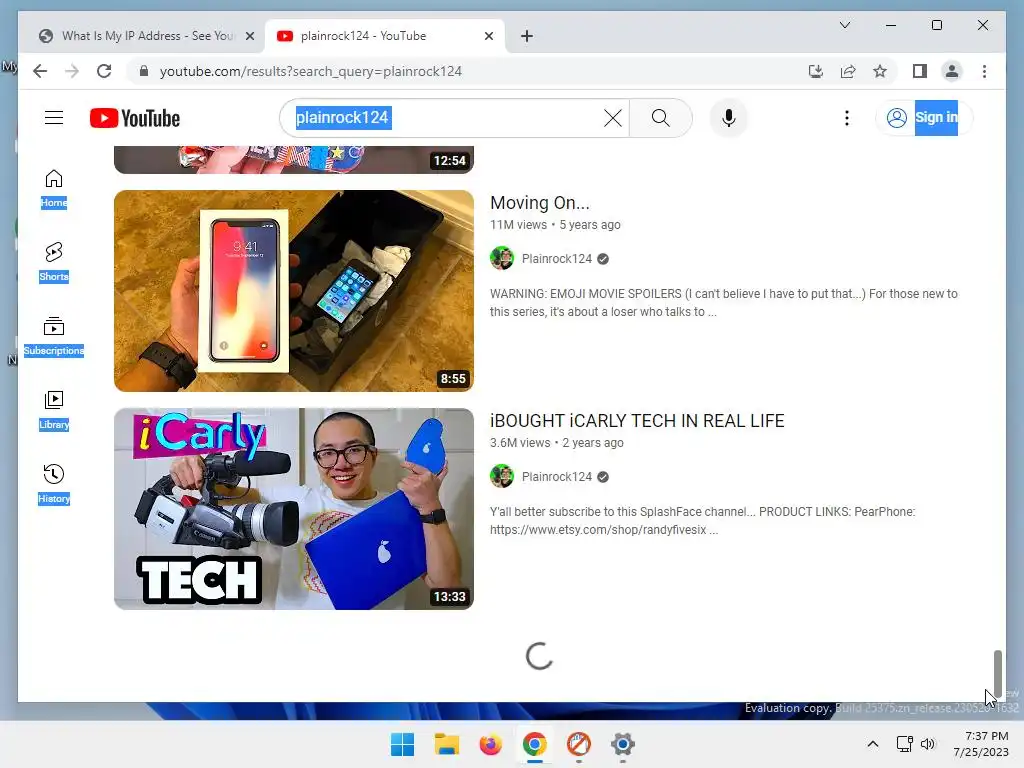Clear the search box with the X icon
Viewport: 1024px width, 768px height.
pyautogui.click(x=613, y=118)
